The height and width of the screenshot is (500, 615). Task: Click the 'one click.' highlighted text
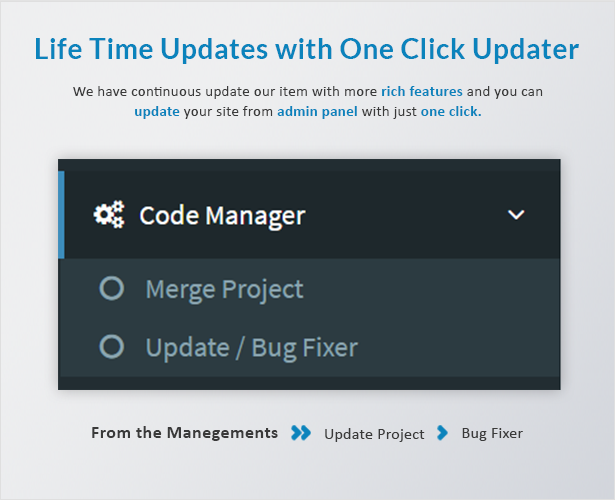(x=451, y=112)
